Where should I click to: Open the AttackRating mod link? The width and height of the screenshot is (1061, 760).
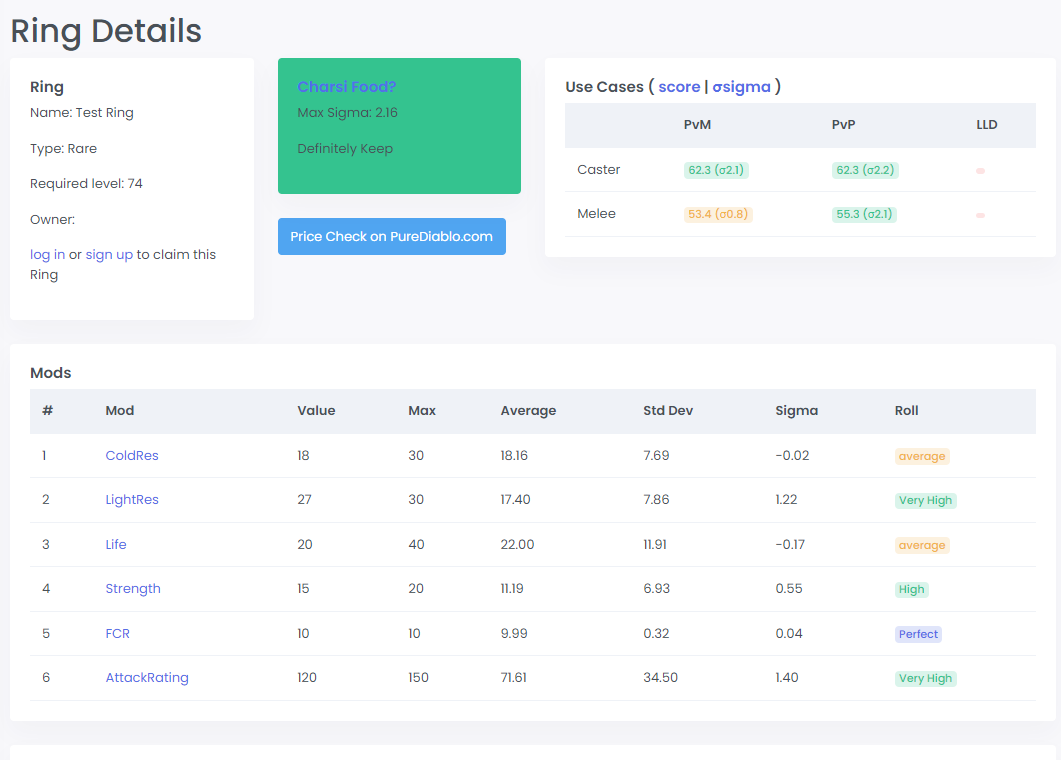(x=147, y=678)
